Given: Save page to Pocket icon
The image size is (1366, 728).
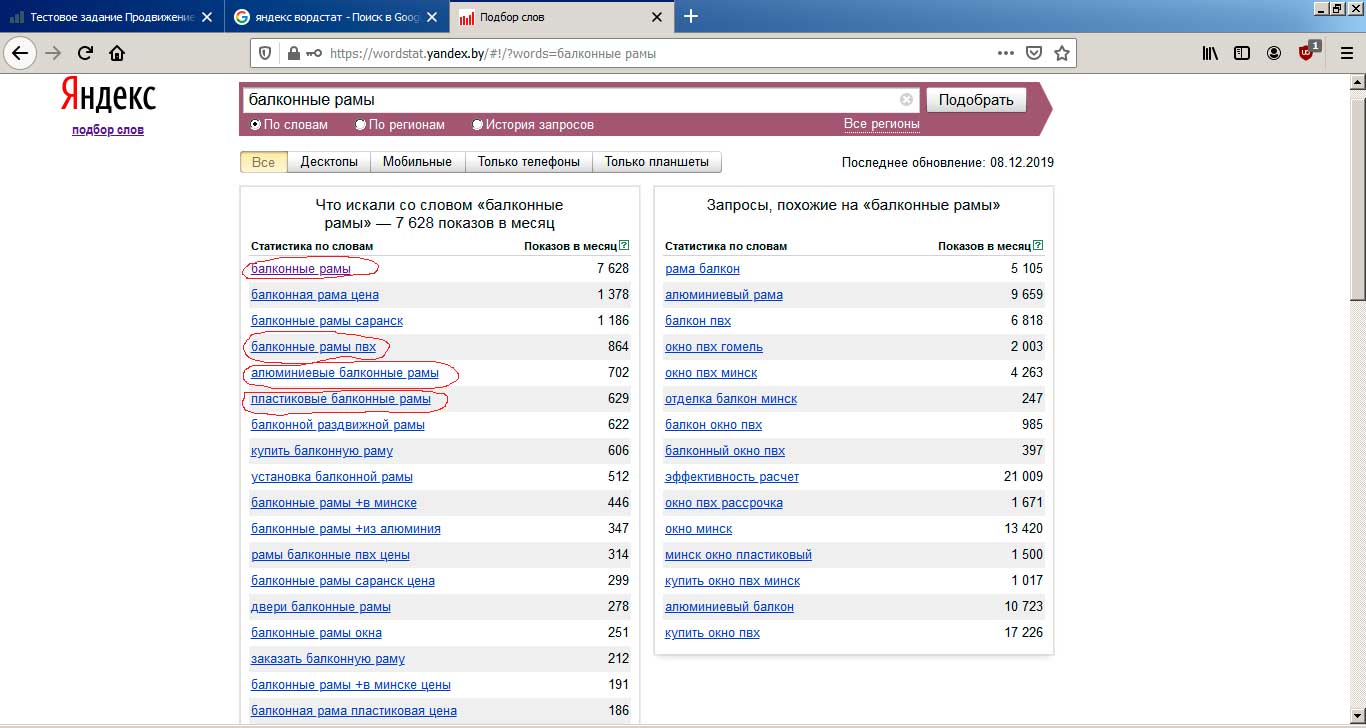Looking at the screenshot, I should (1035, 53).
